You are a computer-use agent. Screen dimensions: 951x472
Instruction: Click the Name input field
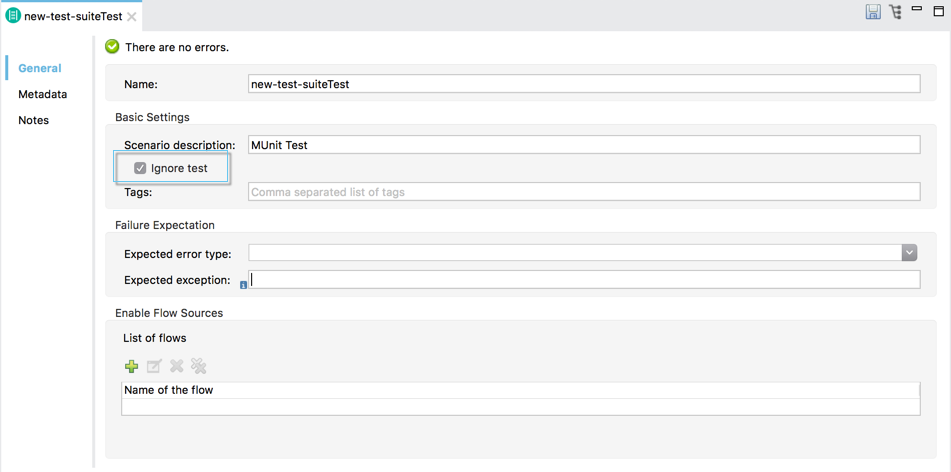(x=583, y=85)
